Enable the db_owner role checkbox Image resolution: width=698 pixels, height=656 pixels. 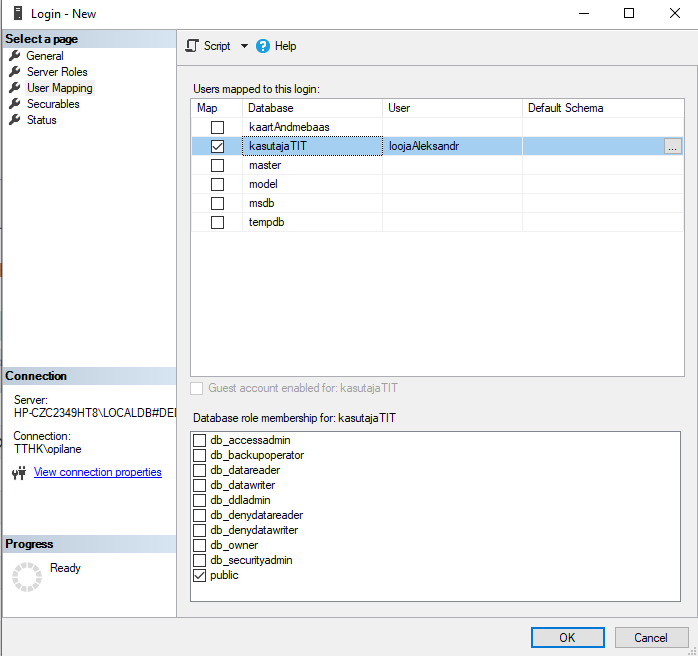click(200, 546)
